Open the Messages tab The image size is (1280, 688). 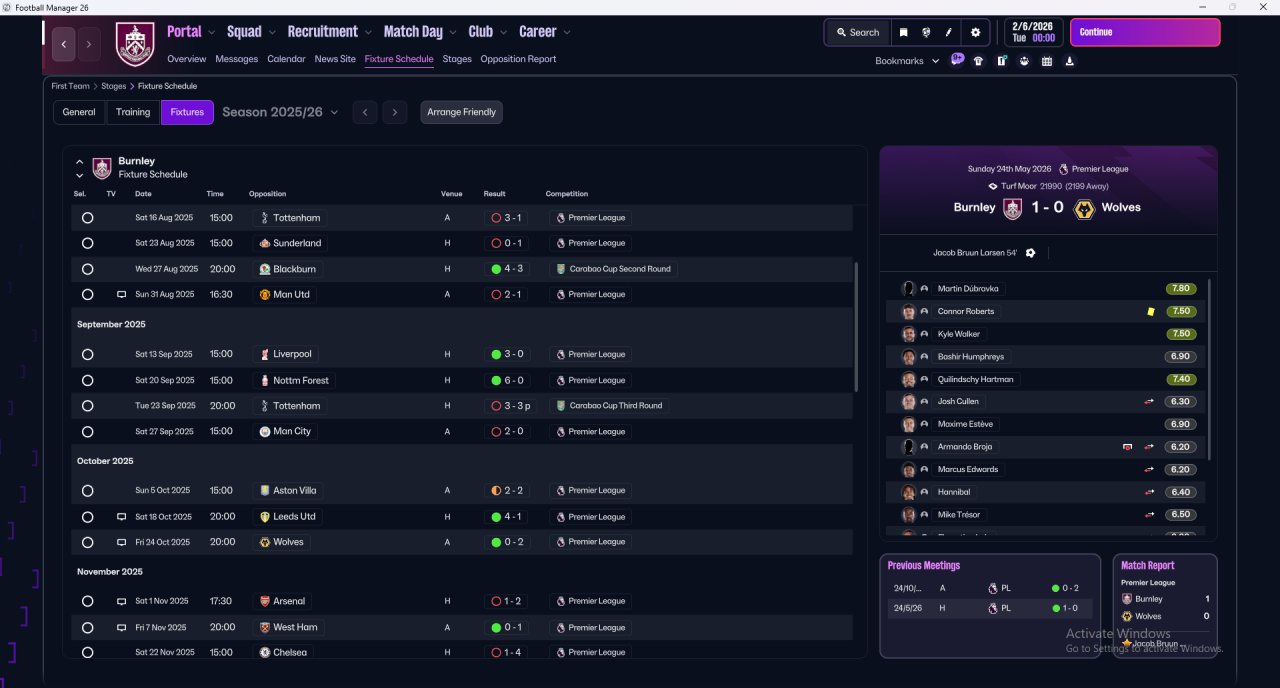[x=237, y=59]
